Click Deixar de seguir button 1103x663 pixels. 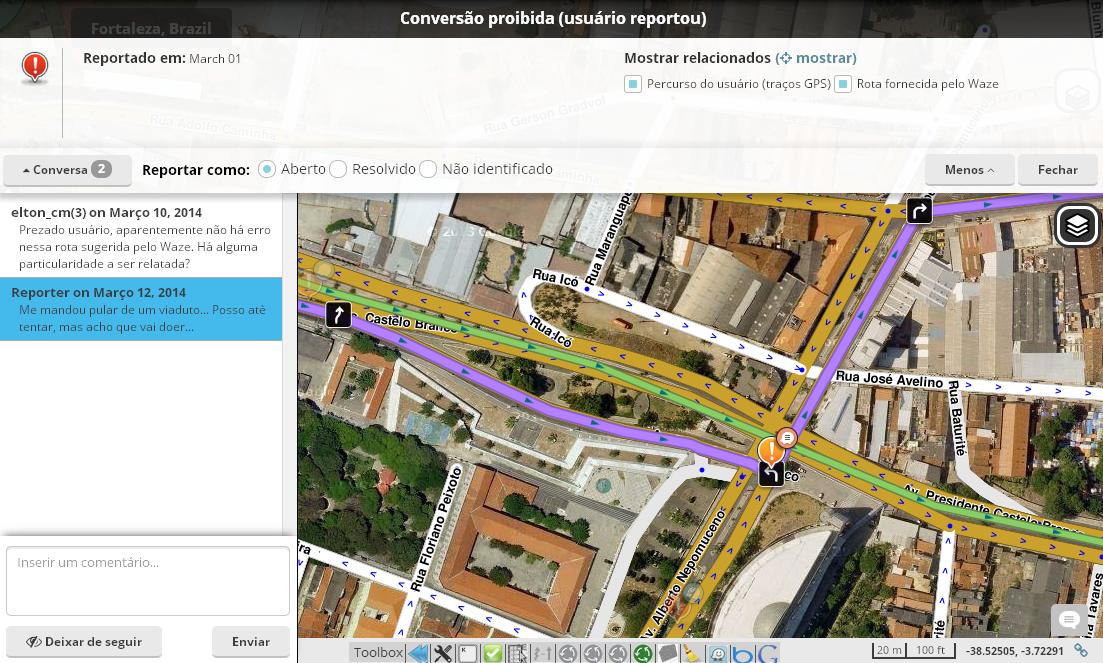click(84, 642)
